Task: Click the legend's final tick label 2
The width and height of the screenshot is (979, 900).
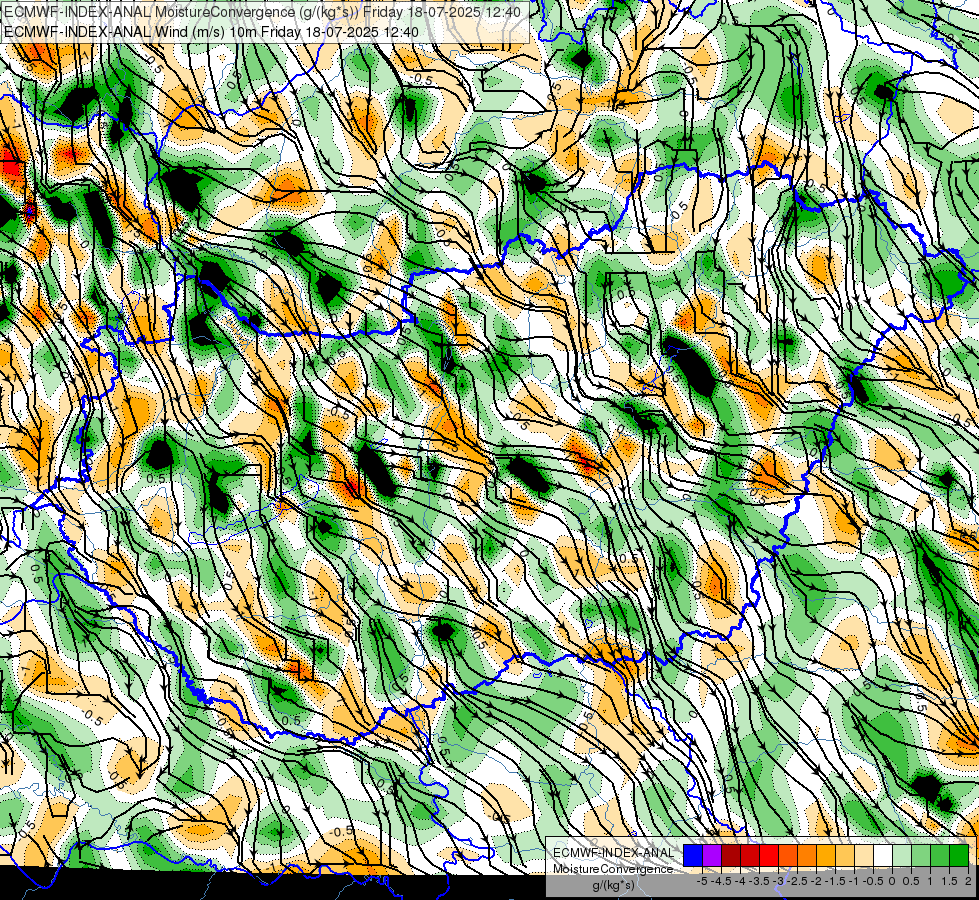Action: (968, 881)
